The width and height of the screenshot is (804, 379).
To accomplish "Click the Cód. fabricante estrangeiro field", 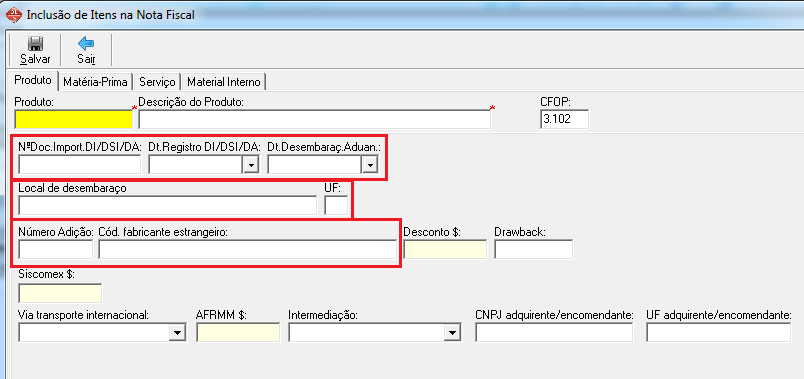I will pos(248,250).
